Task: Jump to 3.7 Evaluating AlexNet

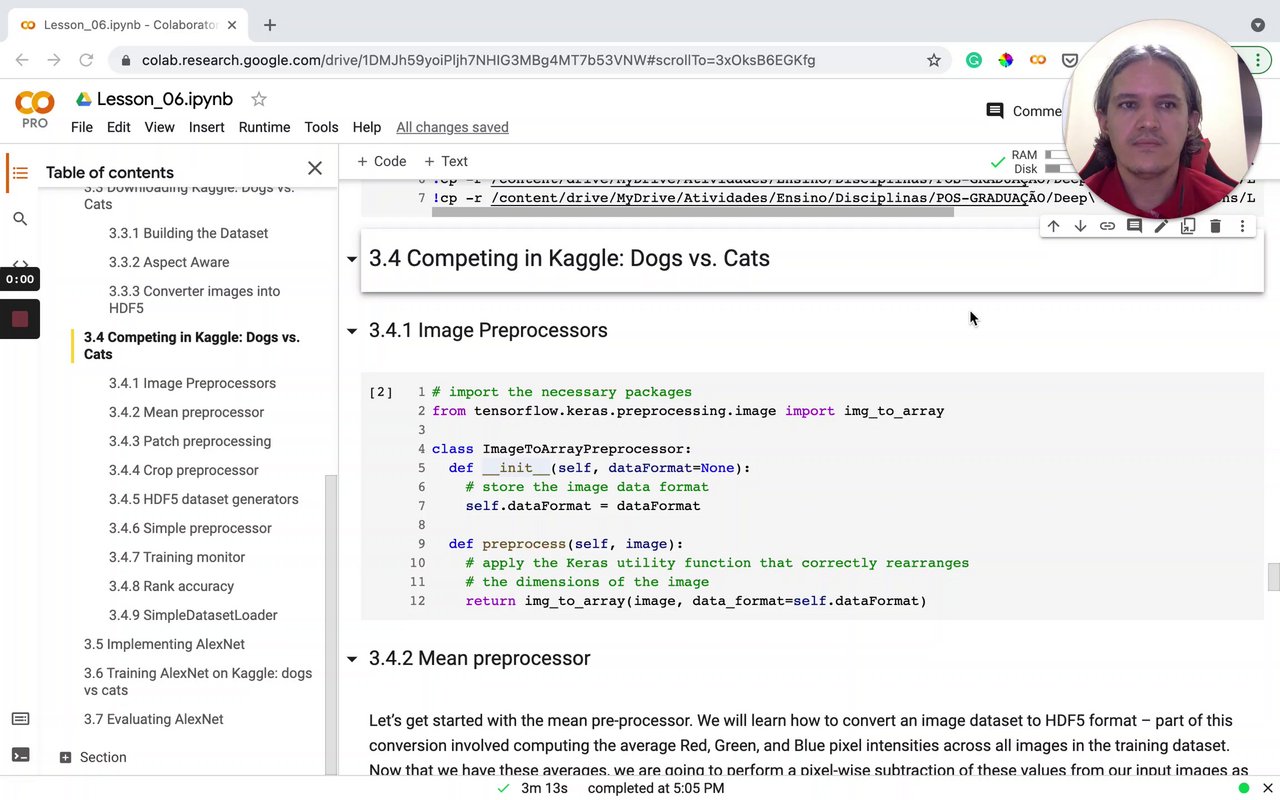Action: [154, 719]
